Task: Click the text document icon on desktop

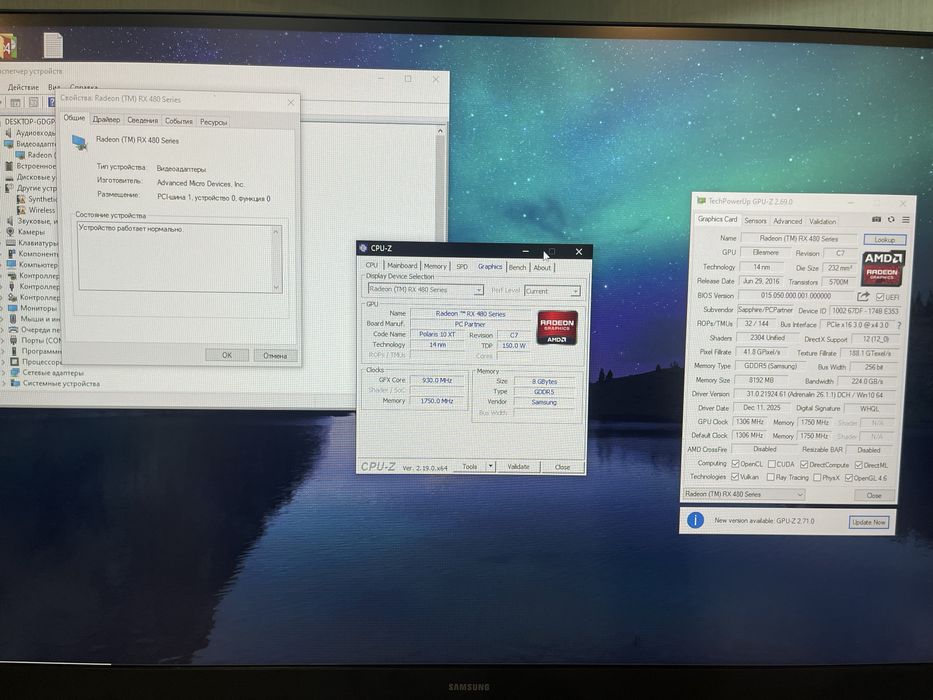Action: (53, 45)
